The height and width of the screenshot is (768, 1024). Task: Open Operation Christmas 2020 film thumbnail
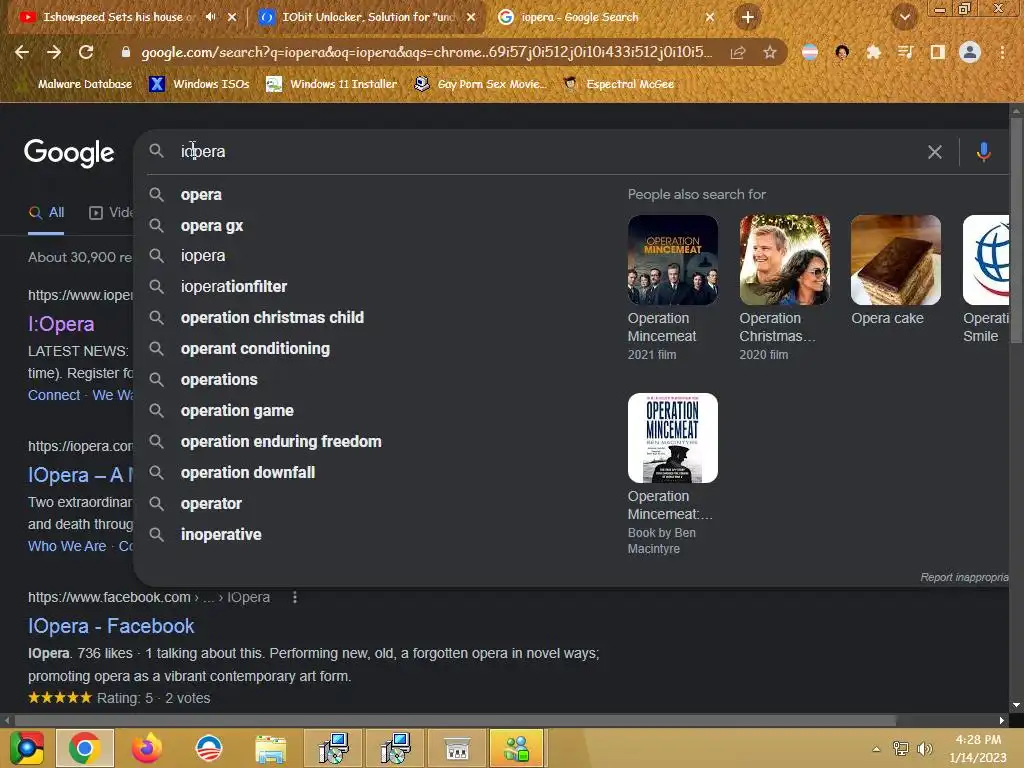[784, 260]
